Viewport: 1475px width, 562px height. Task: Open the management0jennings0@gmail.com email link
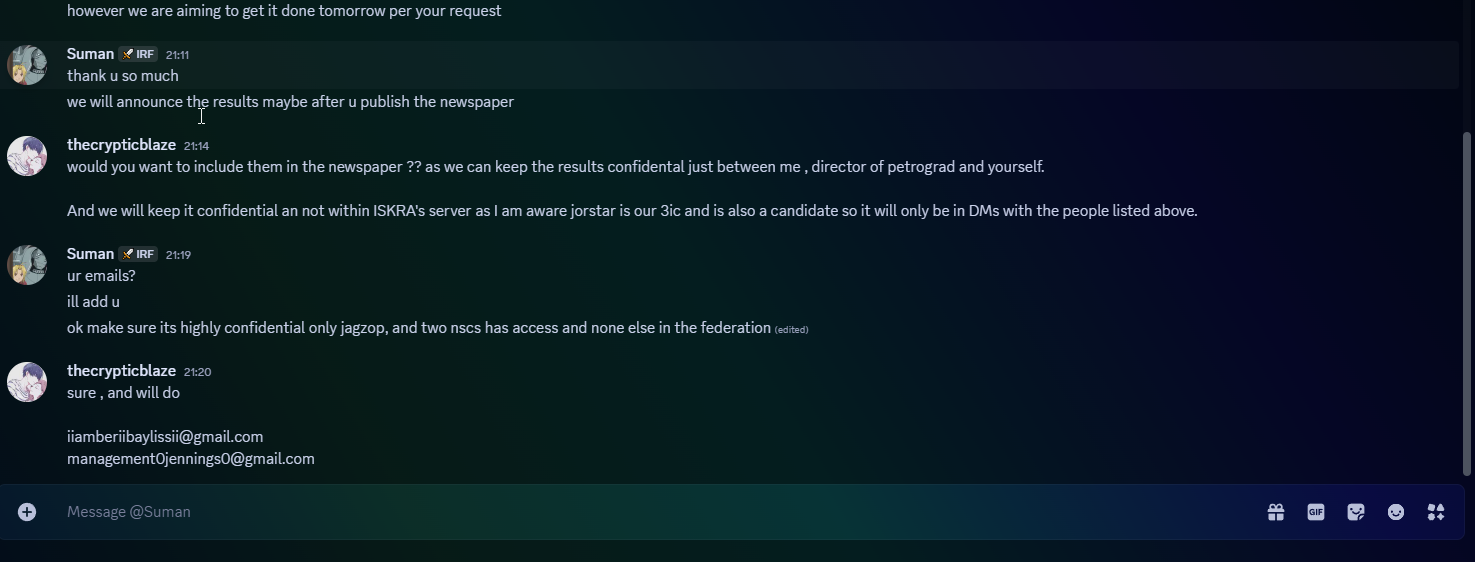tap(191, 459)
